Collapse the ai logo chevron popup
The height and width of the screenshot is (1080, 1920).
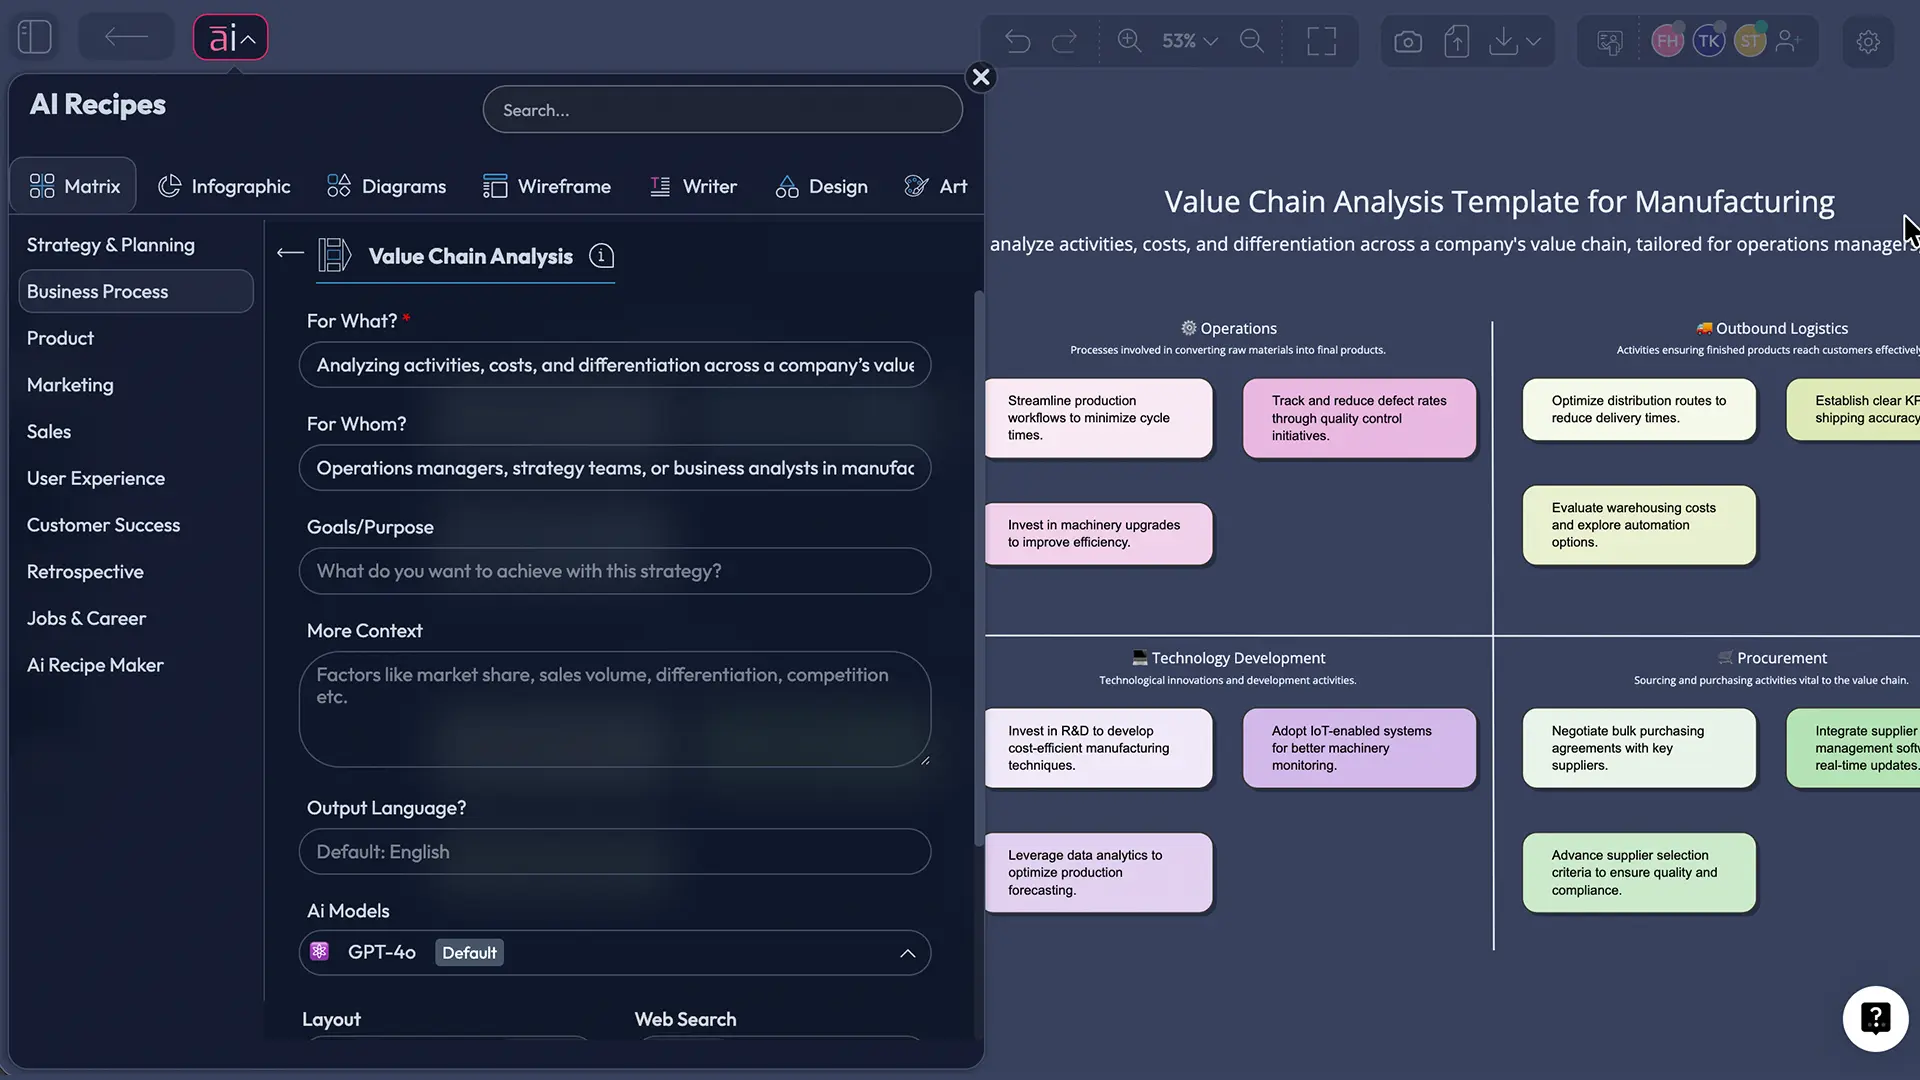click(246, 37)
